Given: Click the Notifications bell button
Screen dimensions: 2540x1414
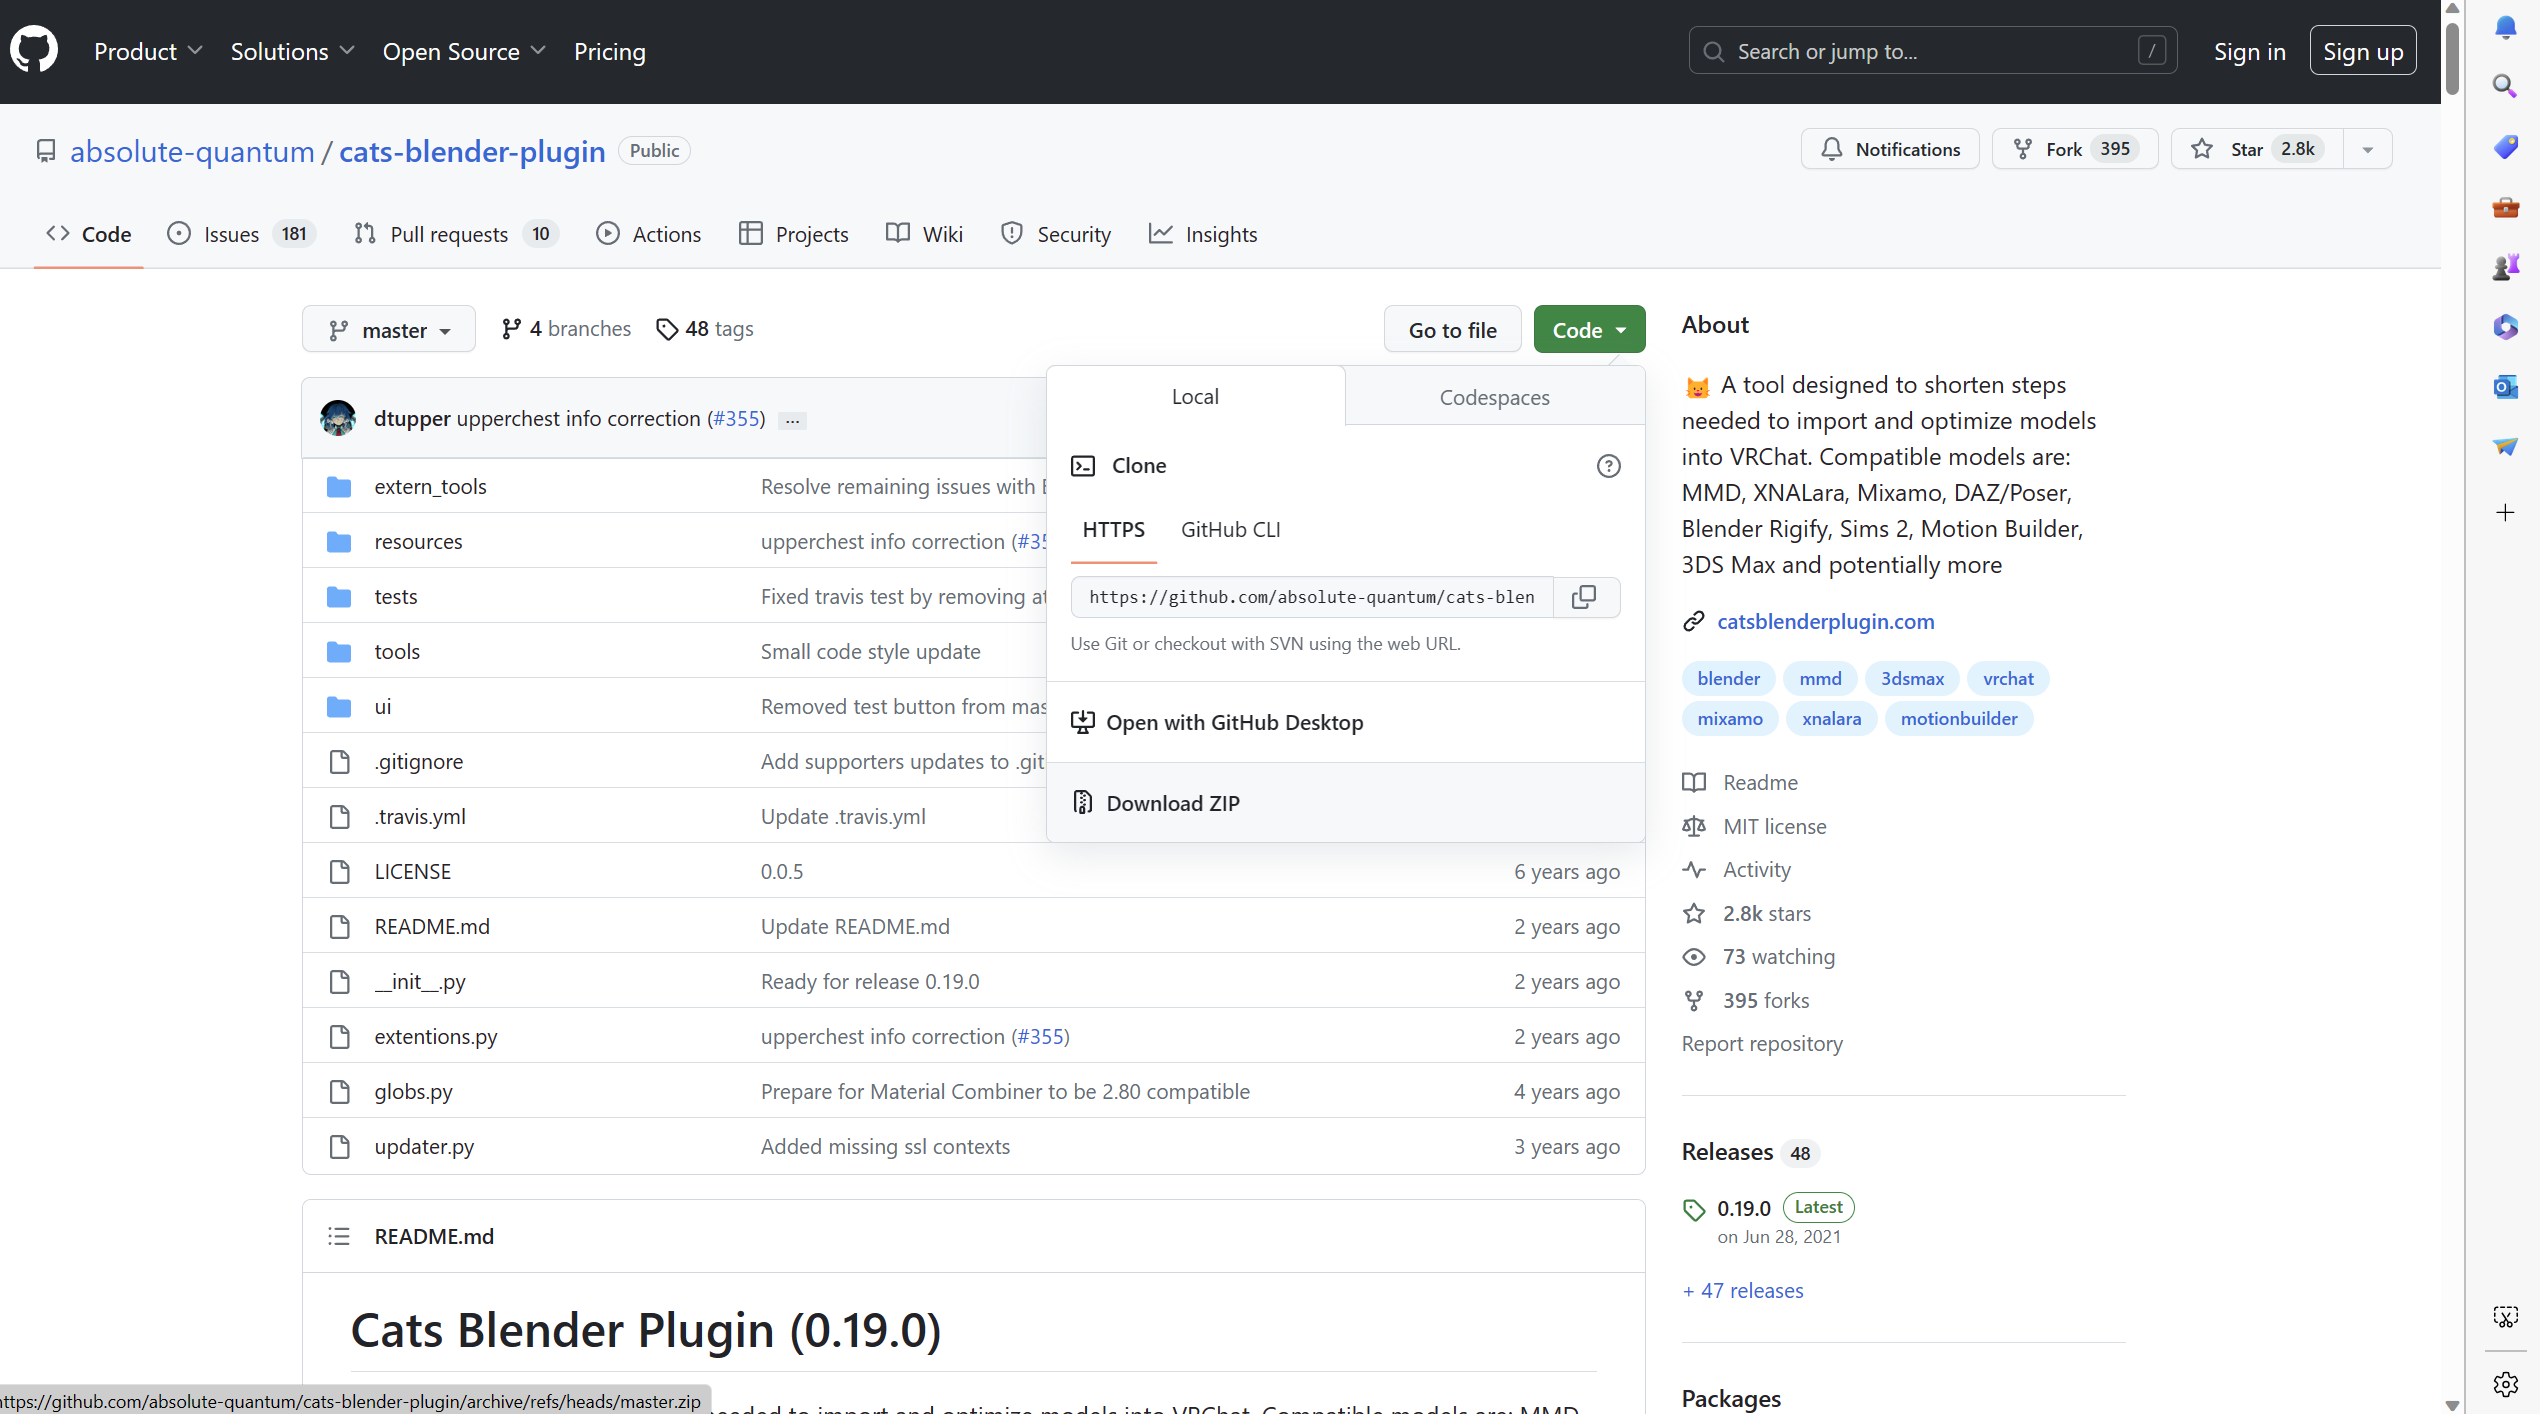Looking at the screenshot, I should coord(1890,149).
